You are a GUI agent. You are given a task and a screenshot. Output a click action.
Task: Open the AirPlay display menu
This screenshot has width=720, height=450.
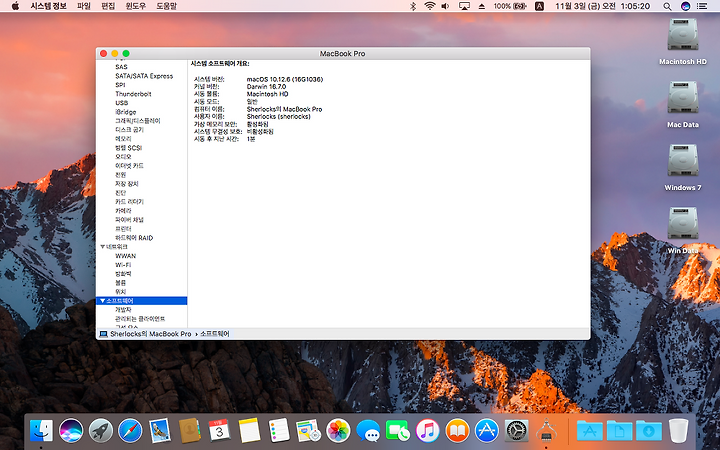click(464, 6)
